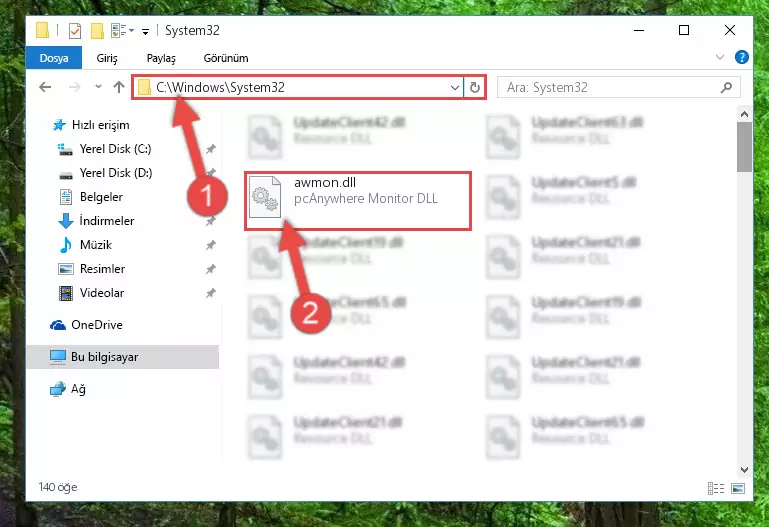Refresh the System32 folder view

click(x=474, y=87)
